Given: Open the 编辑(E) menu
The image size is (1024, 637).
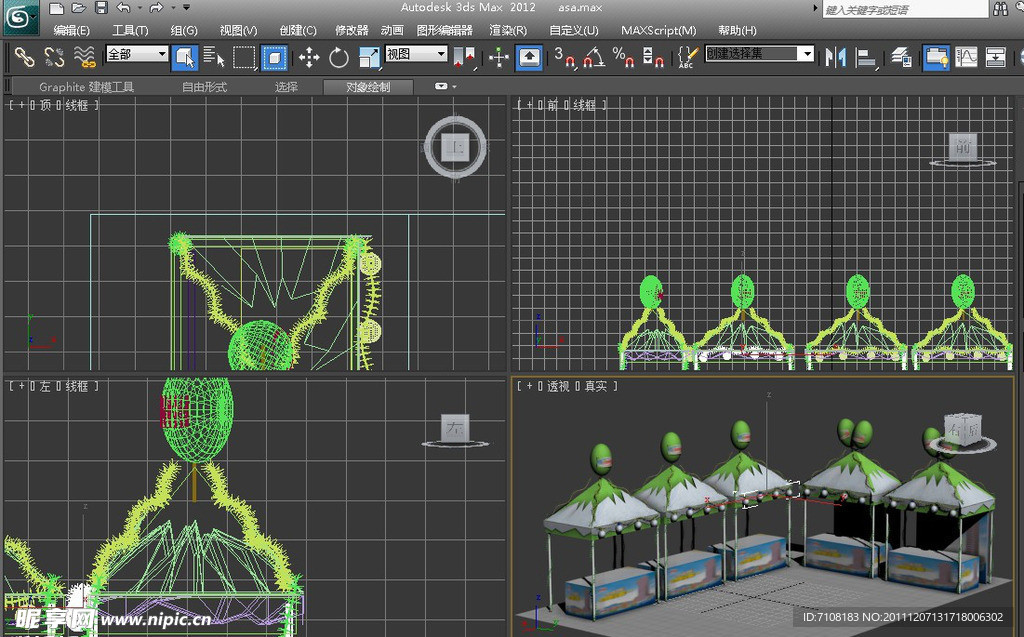Looking at the screenshot, I should pyautogui.click(x=71, y=31).
